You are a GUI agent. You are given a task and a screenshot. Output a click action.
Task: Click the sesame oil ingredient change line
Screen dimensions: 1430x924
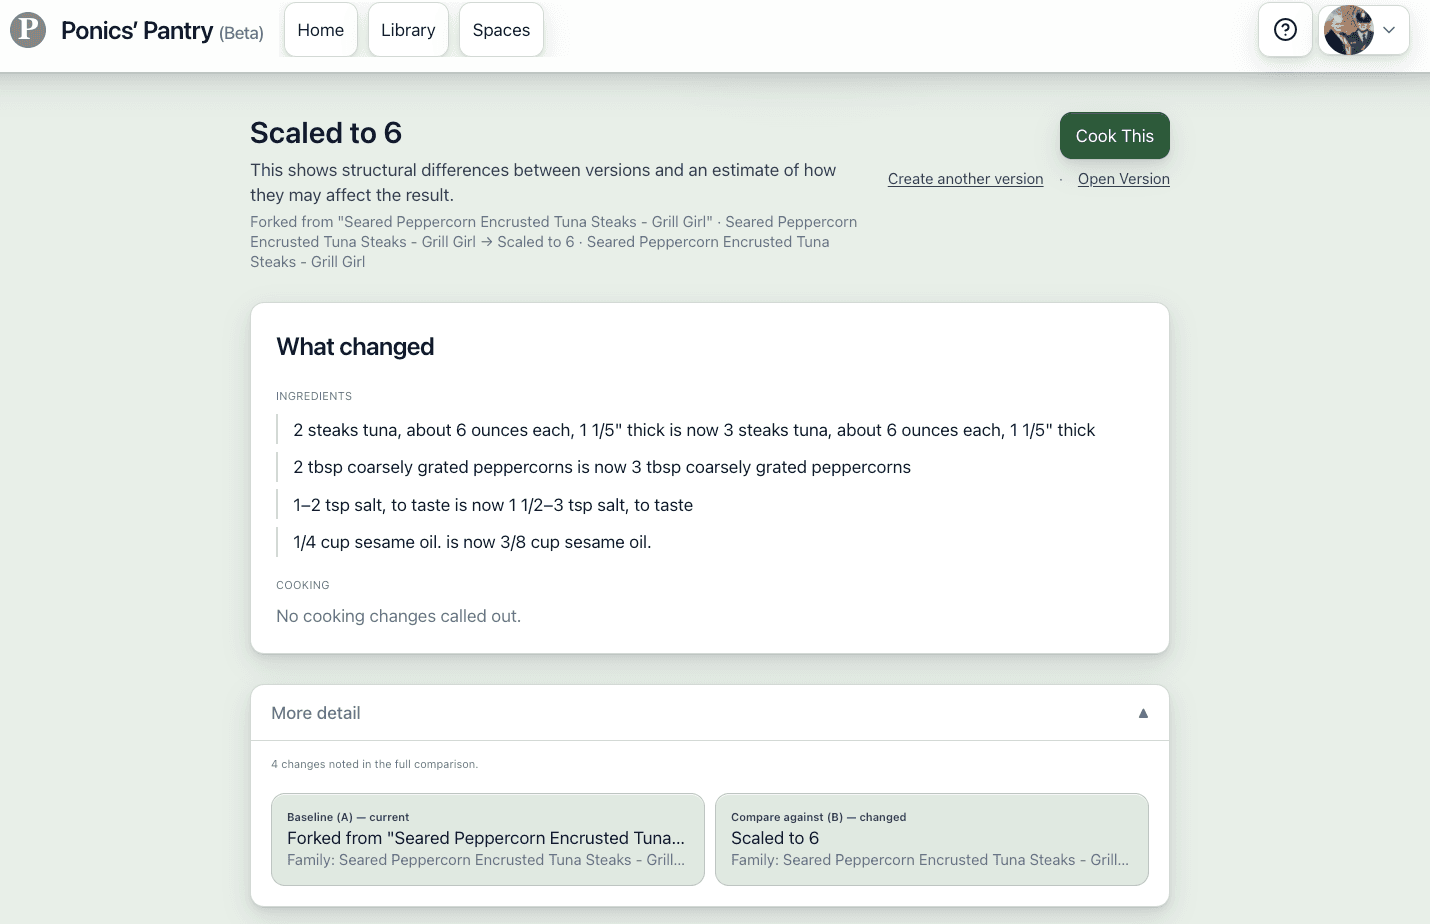click(x=472, y=542)
